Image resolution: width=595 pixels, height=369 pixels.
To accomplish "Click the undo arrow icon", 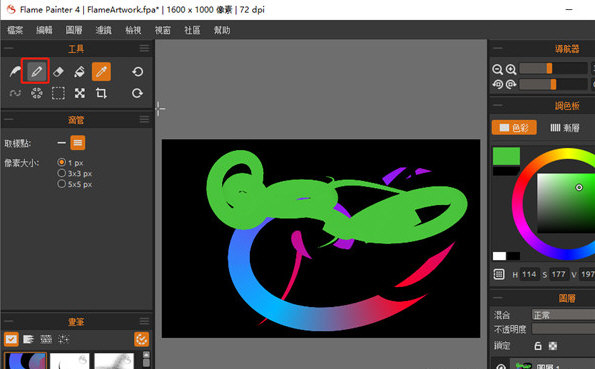I will (137, 71).
